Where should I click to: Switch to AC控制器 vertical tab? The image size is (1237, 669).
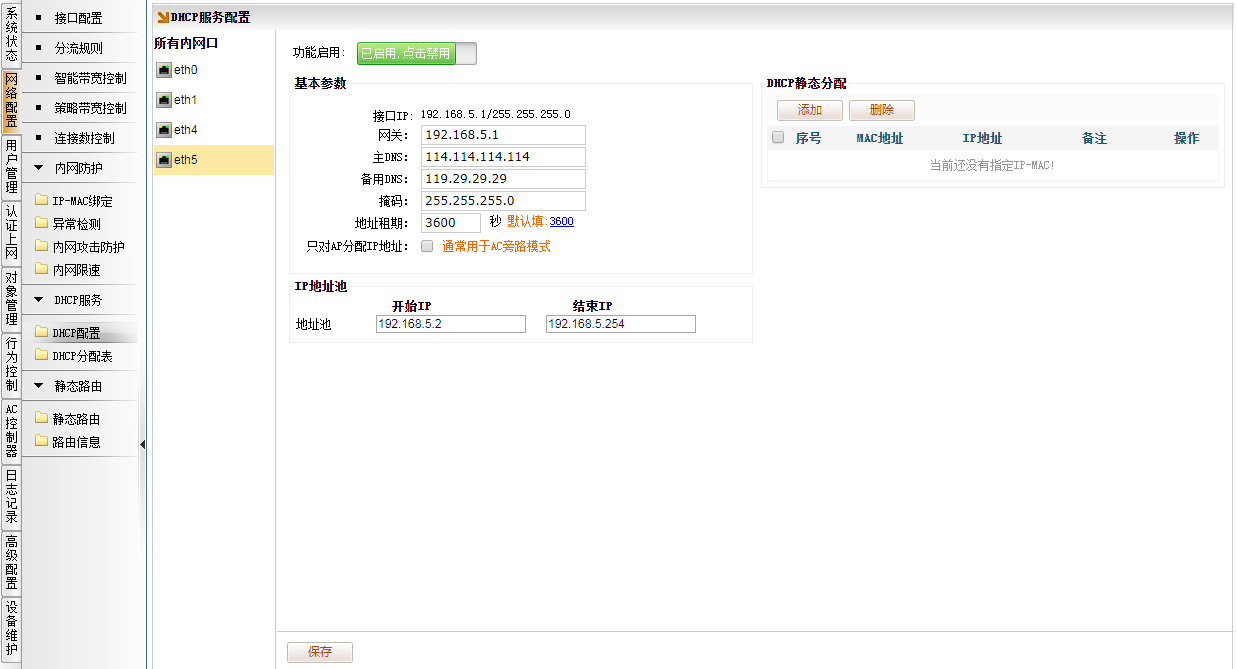pos(11,431)
